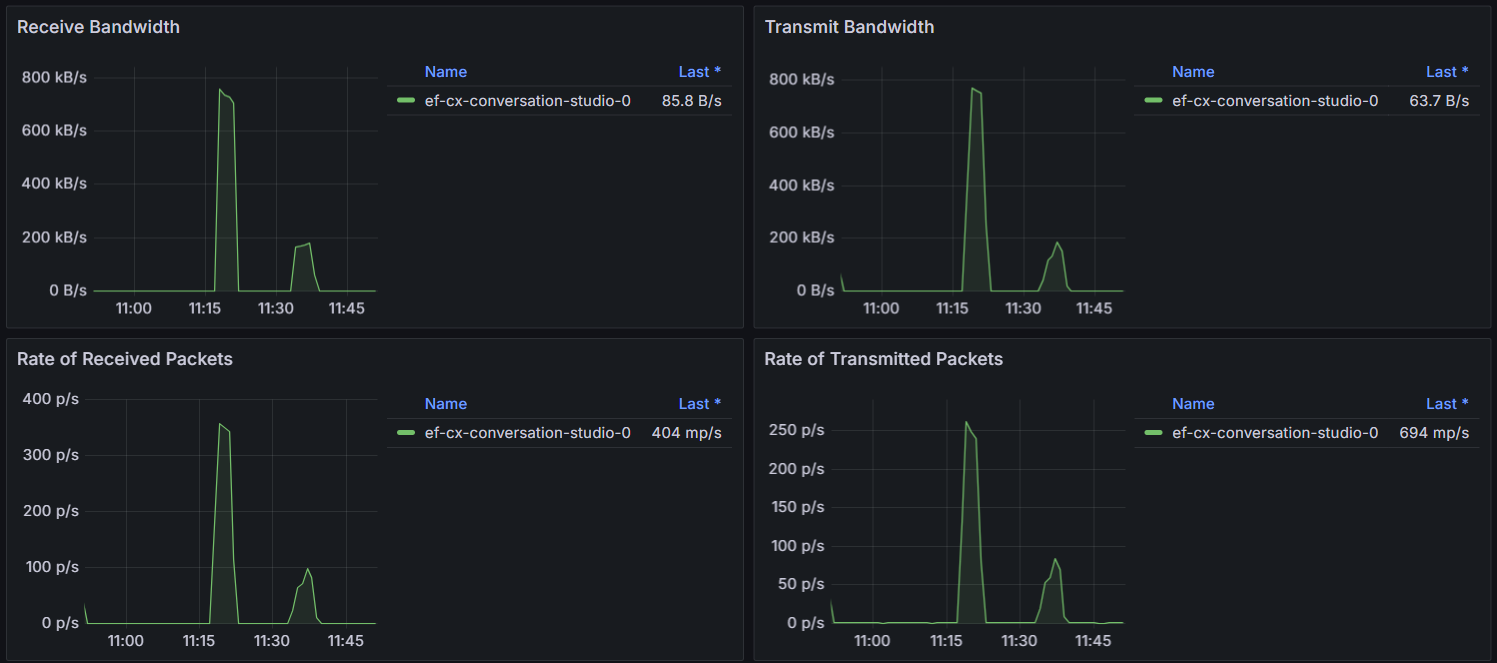This screenshot has width=1497, height=663.
Task: Click the green series color swatch in Transmit Bandwidth
Action: 1153,101
